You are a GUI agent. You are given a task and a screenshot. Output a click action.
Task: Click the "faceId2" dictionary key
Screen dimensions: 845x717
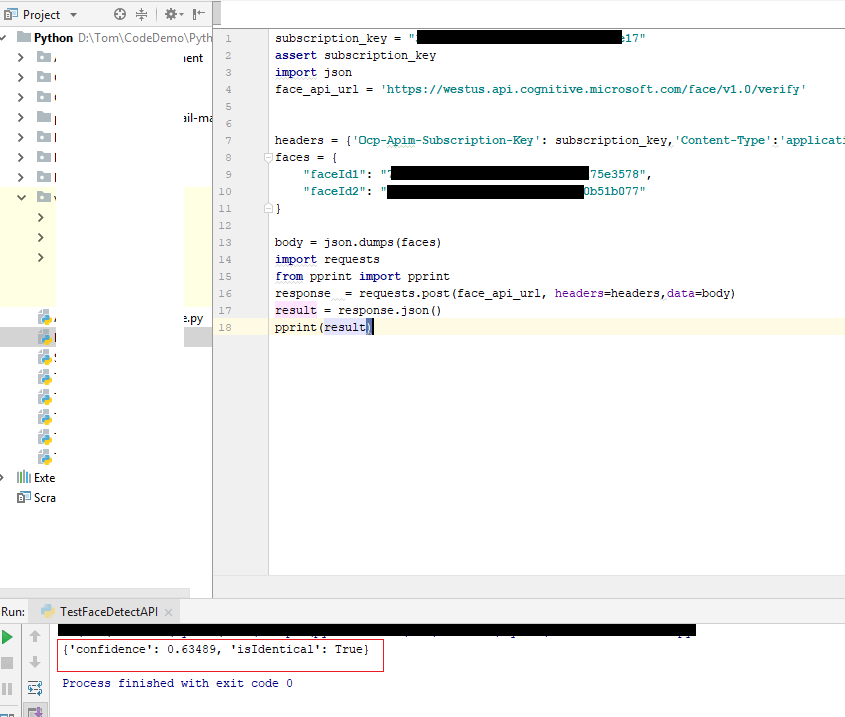337,191
